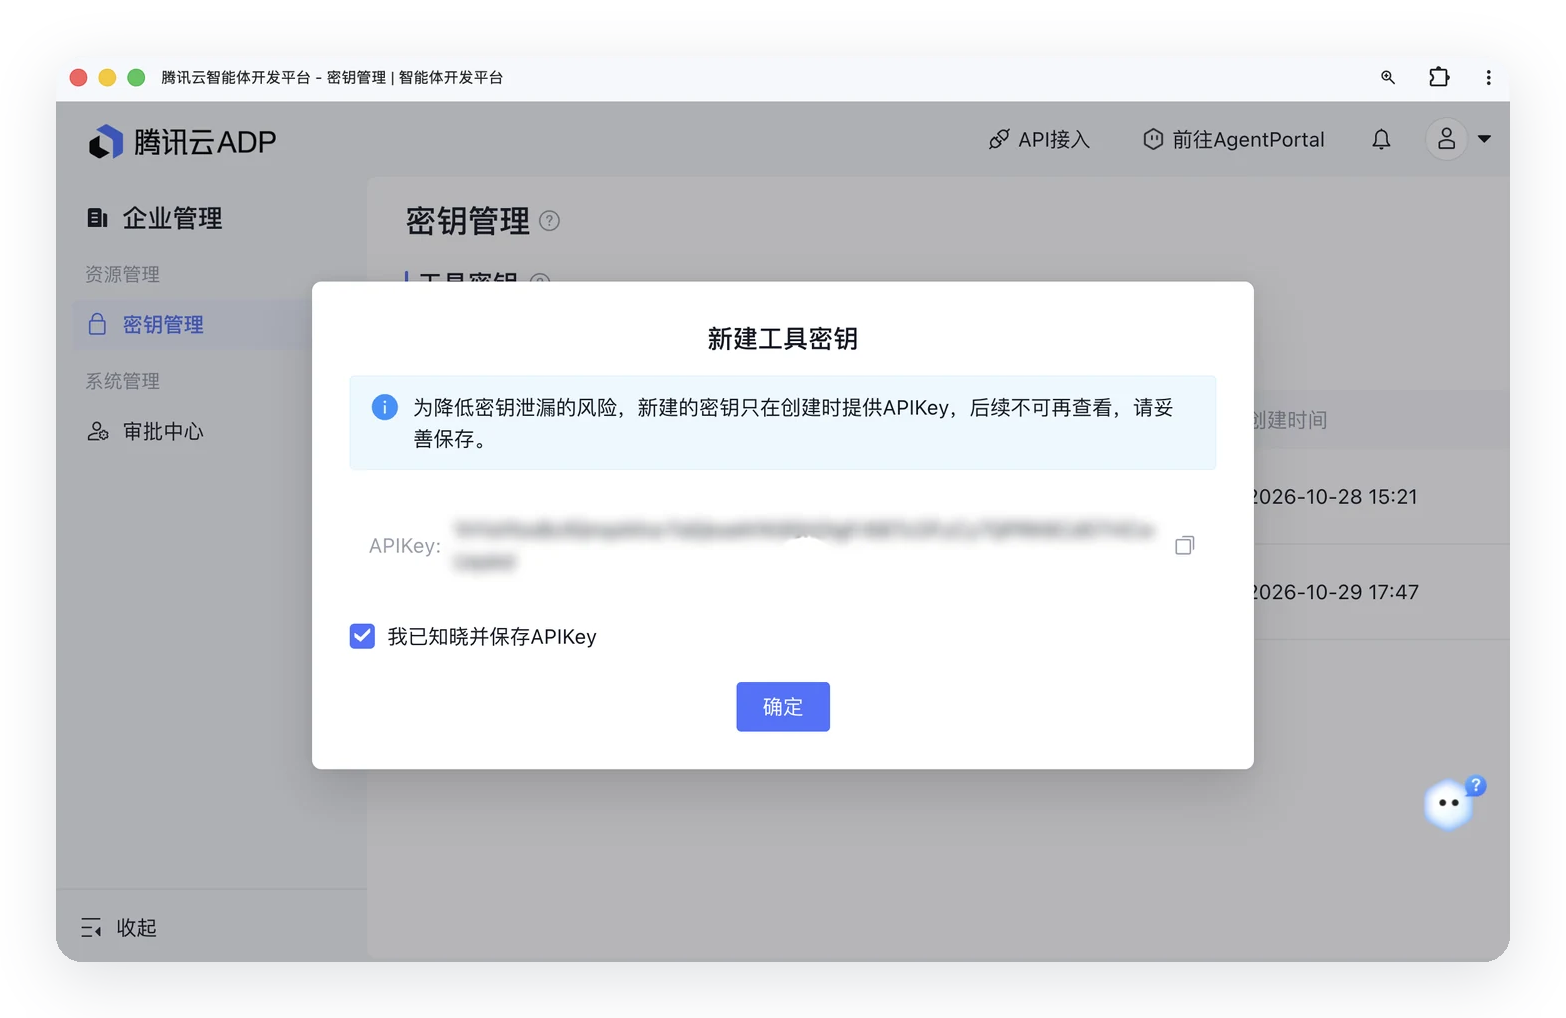Open the API接入 link
The image size is (1566, 1018).
coord(1039,140)
